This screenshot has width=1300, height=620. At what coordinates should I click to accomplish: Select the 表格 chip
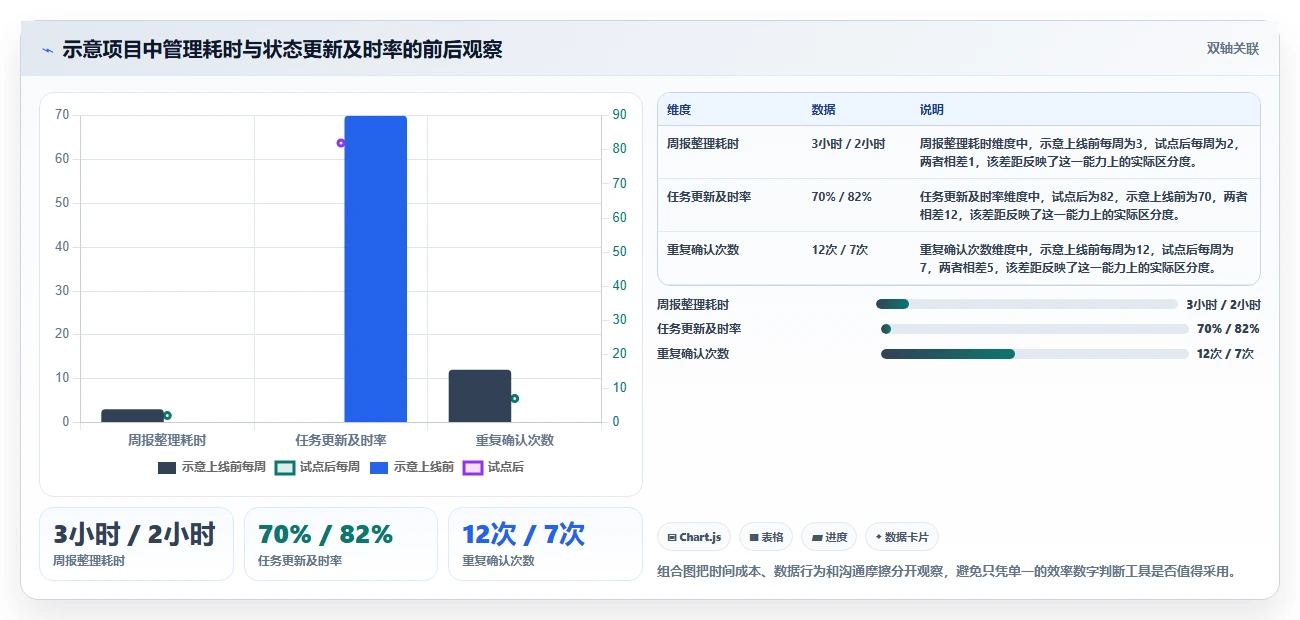tap(766, 537)
